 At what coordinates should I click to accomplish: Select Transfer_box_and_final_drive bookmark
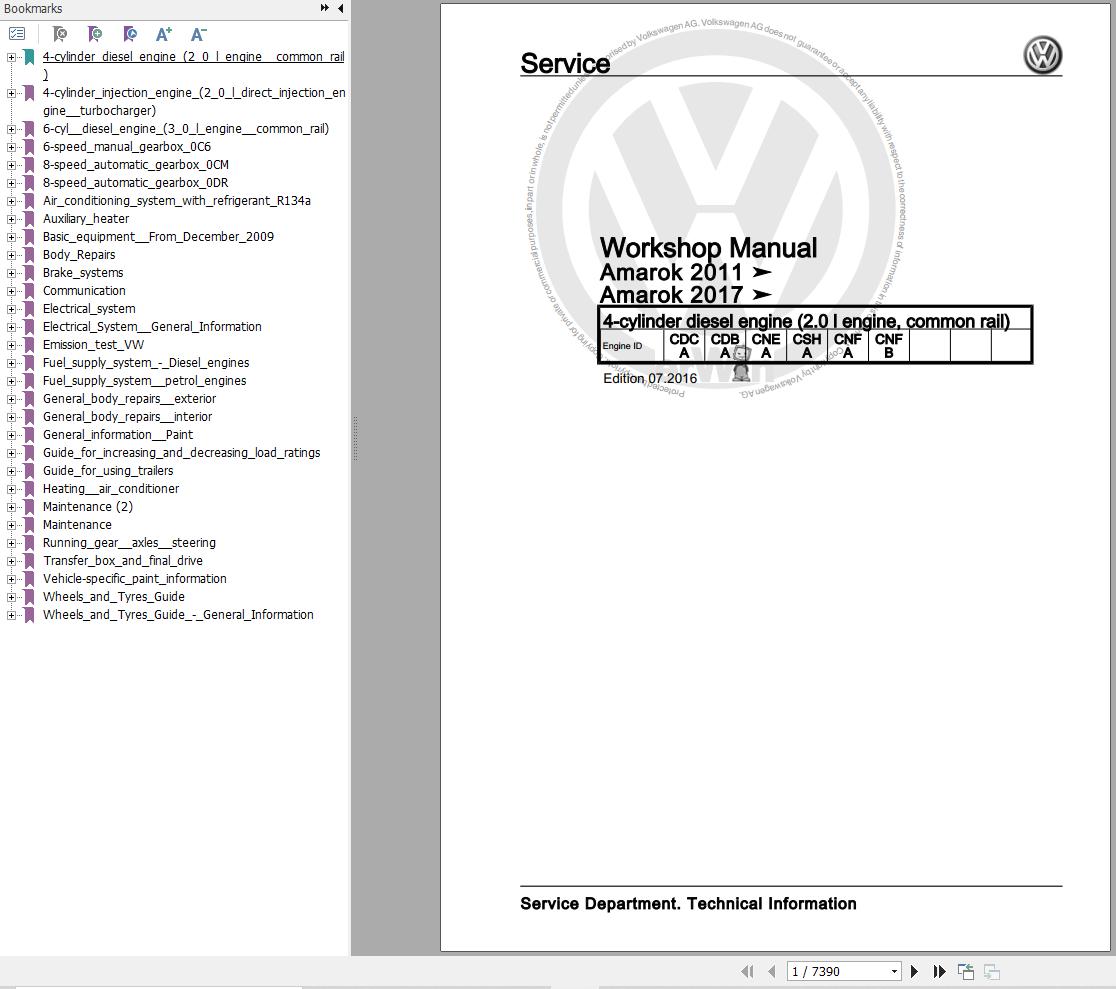pyautogui.click(x=122, y=561)
